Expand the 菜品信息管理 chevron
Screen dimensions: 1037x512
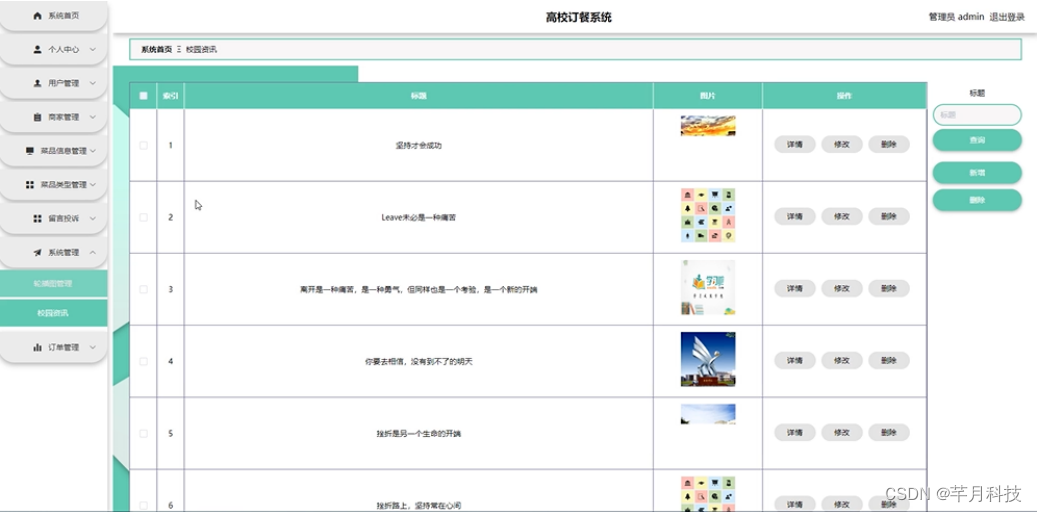pyautogui.click(x=93, y=151)
